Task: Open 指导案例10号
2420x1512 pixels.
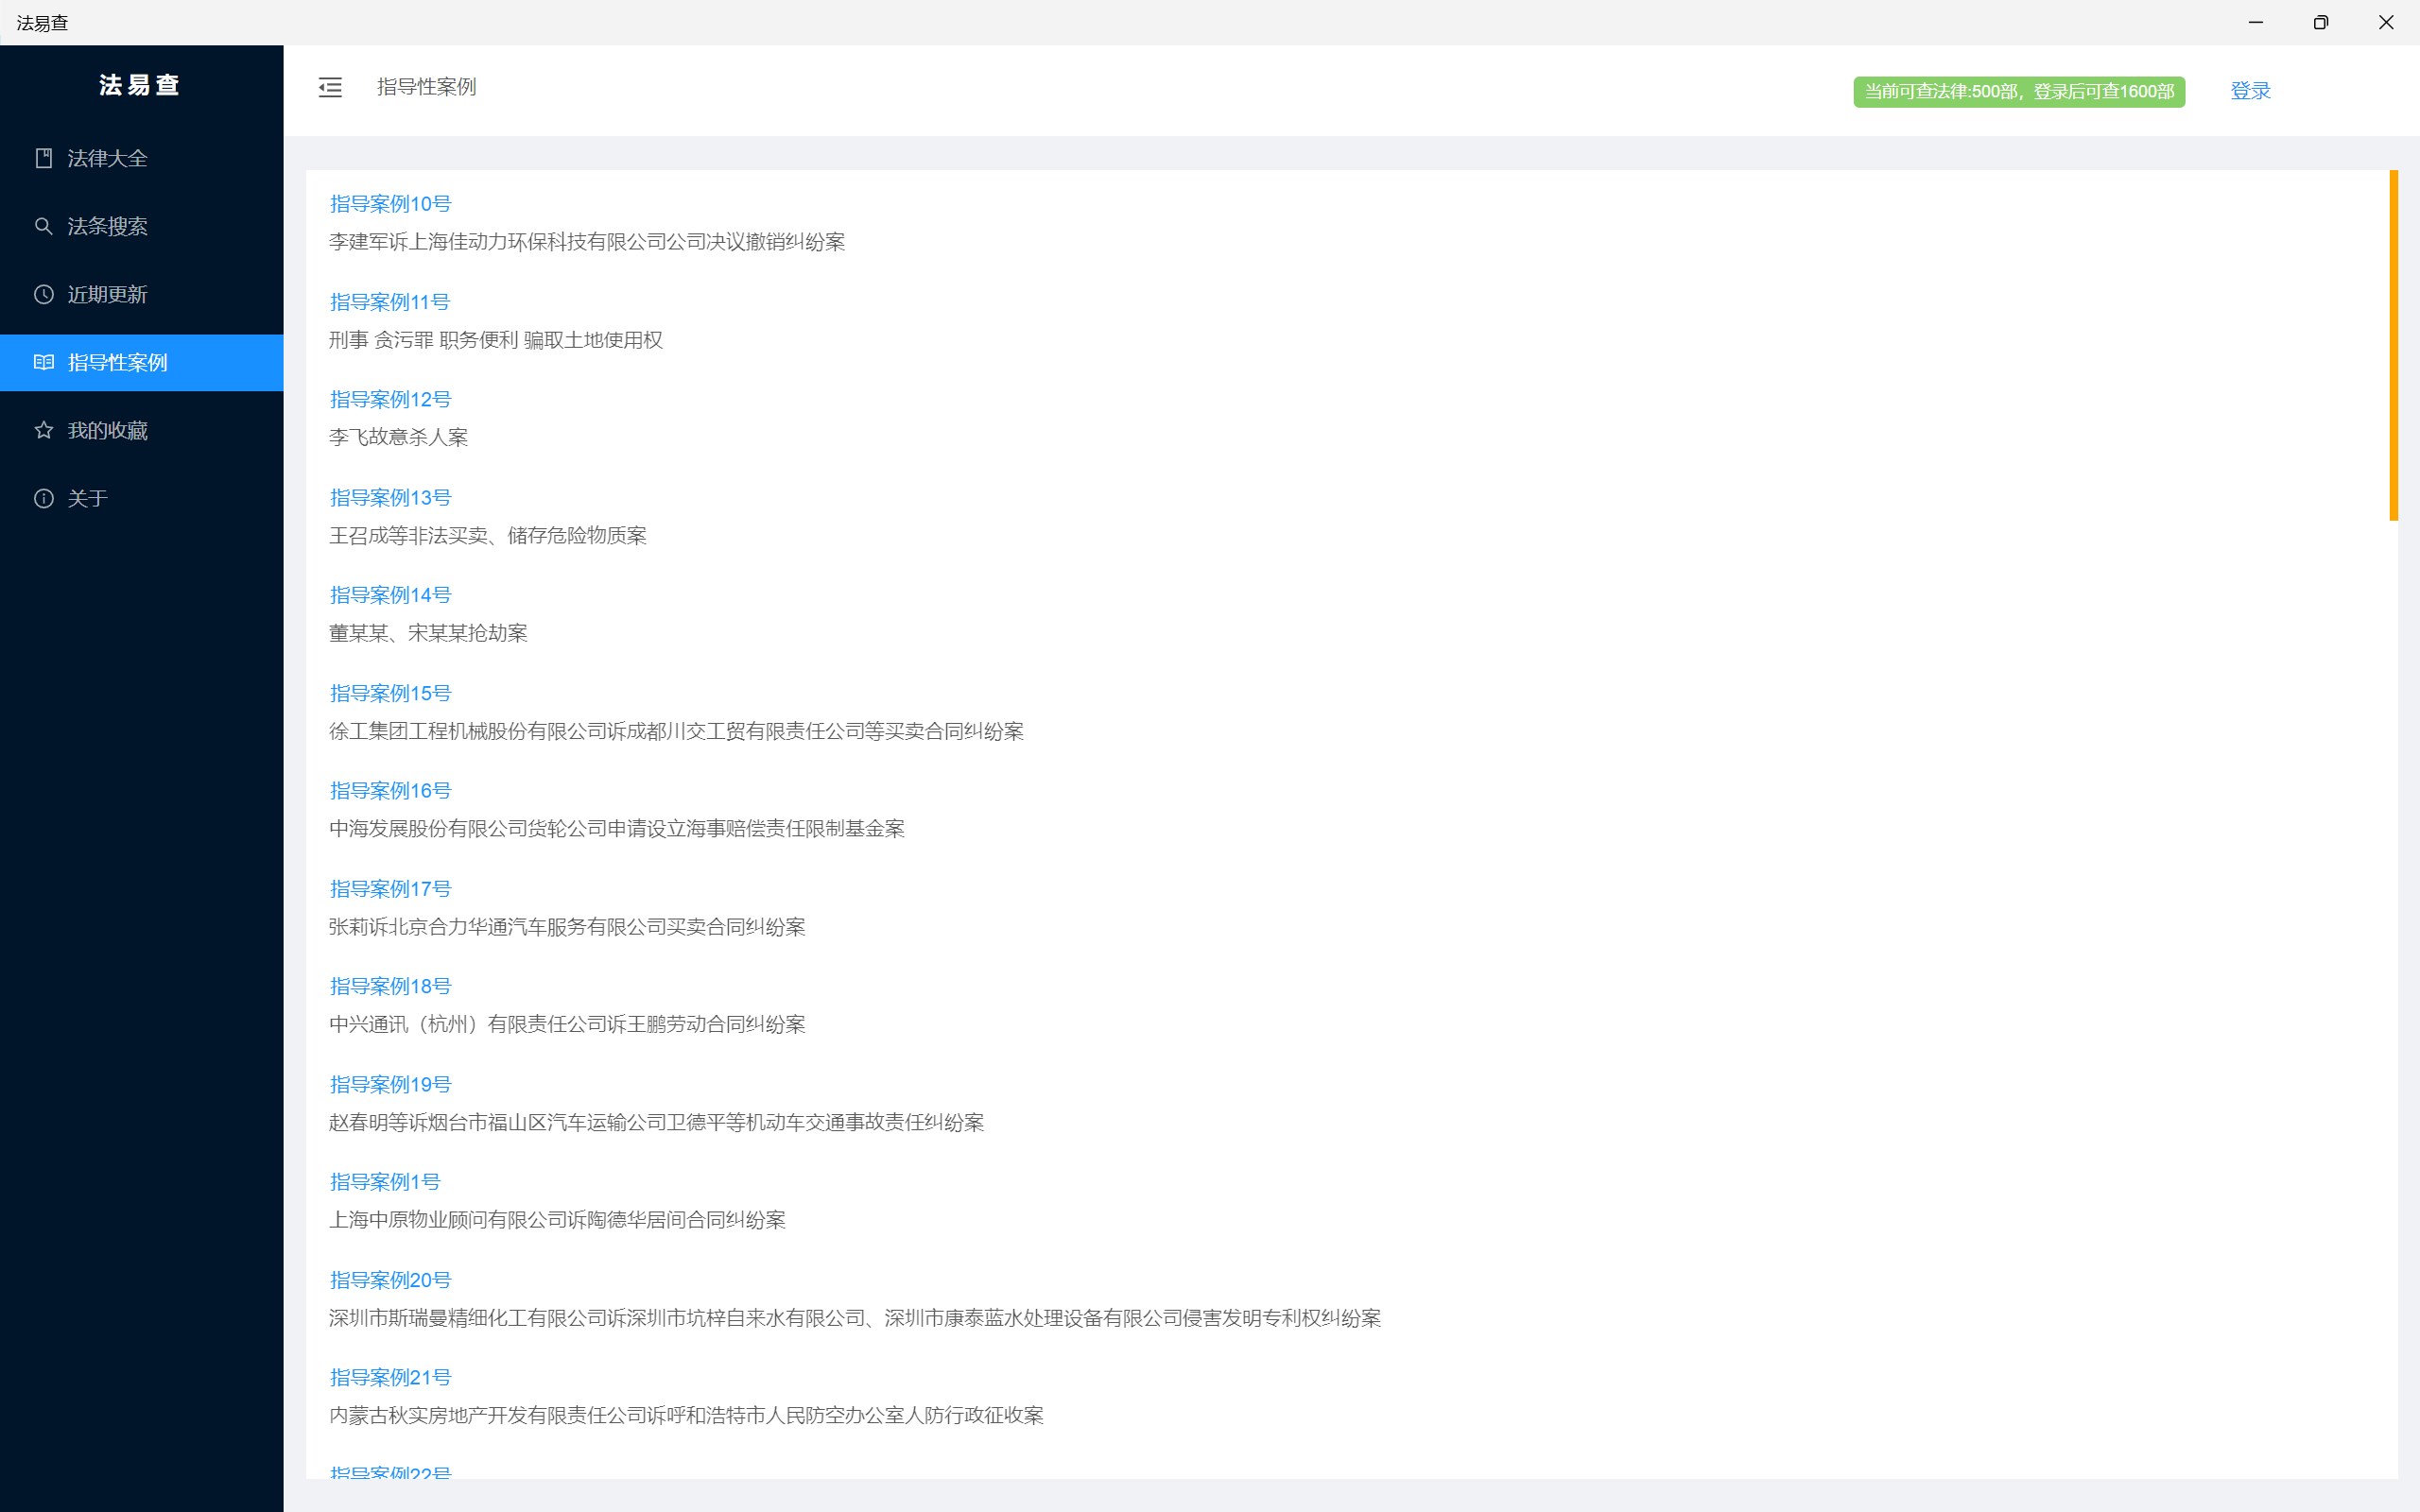Action: click(x=390, y=204)
